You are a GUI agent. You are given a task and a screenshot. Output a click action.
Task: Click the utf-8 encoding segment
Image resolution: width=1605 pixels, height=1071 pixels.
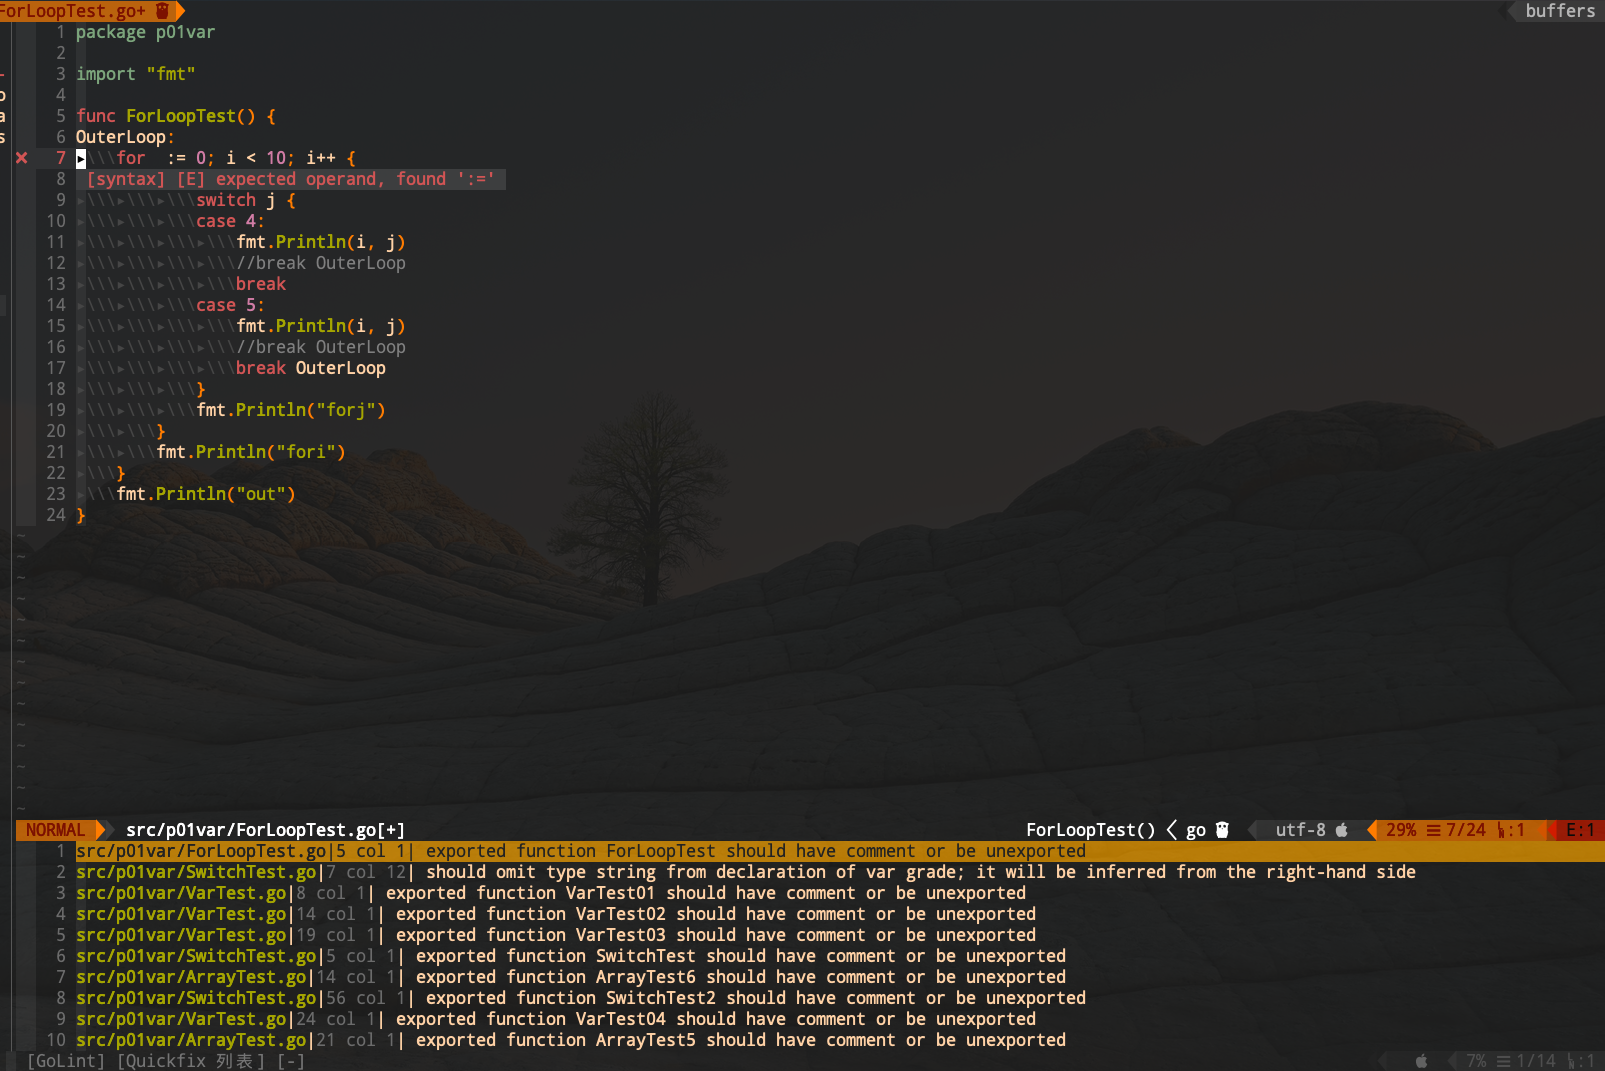pos(1300,829)
